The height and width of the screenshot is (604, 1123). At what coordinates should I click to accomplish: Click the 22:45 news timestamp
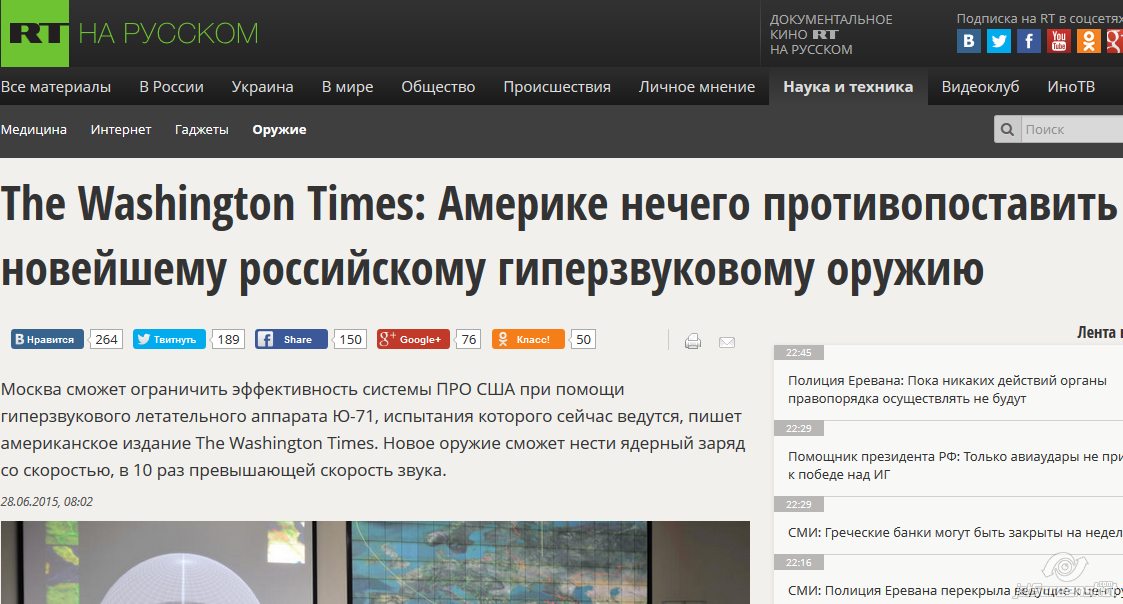799,353
